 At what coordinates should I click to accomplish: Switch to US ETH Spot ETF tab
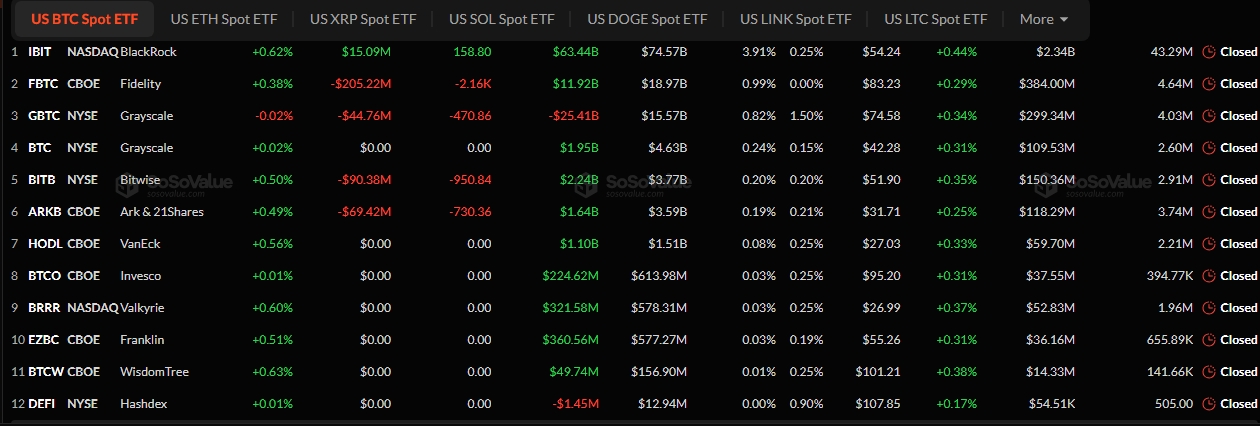coord(222,19)
